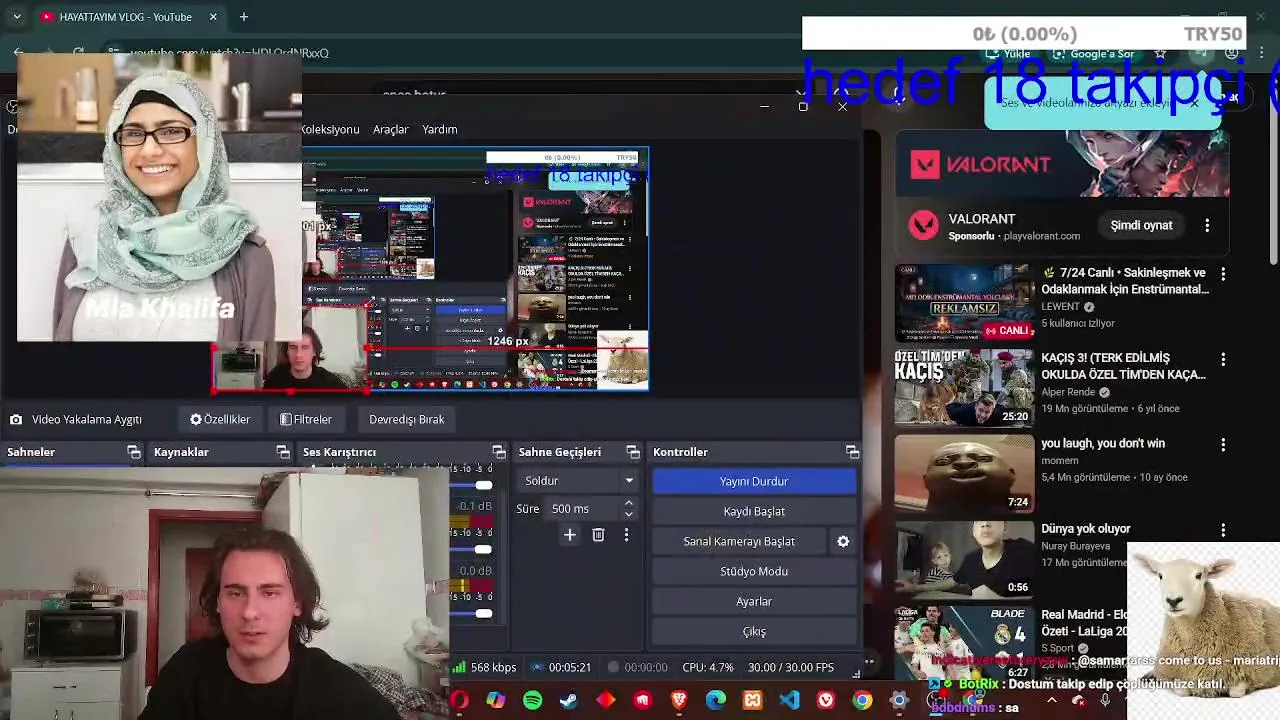Viewport: 1280px width, 720px height.
Task: Adjust the bottom audio mixer volume slider
Action: point(483,613)
